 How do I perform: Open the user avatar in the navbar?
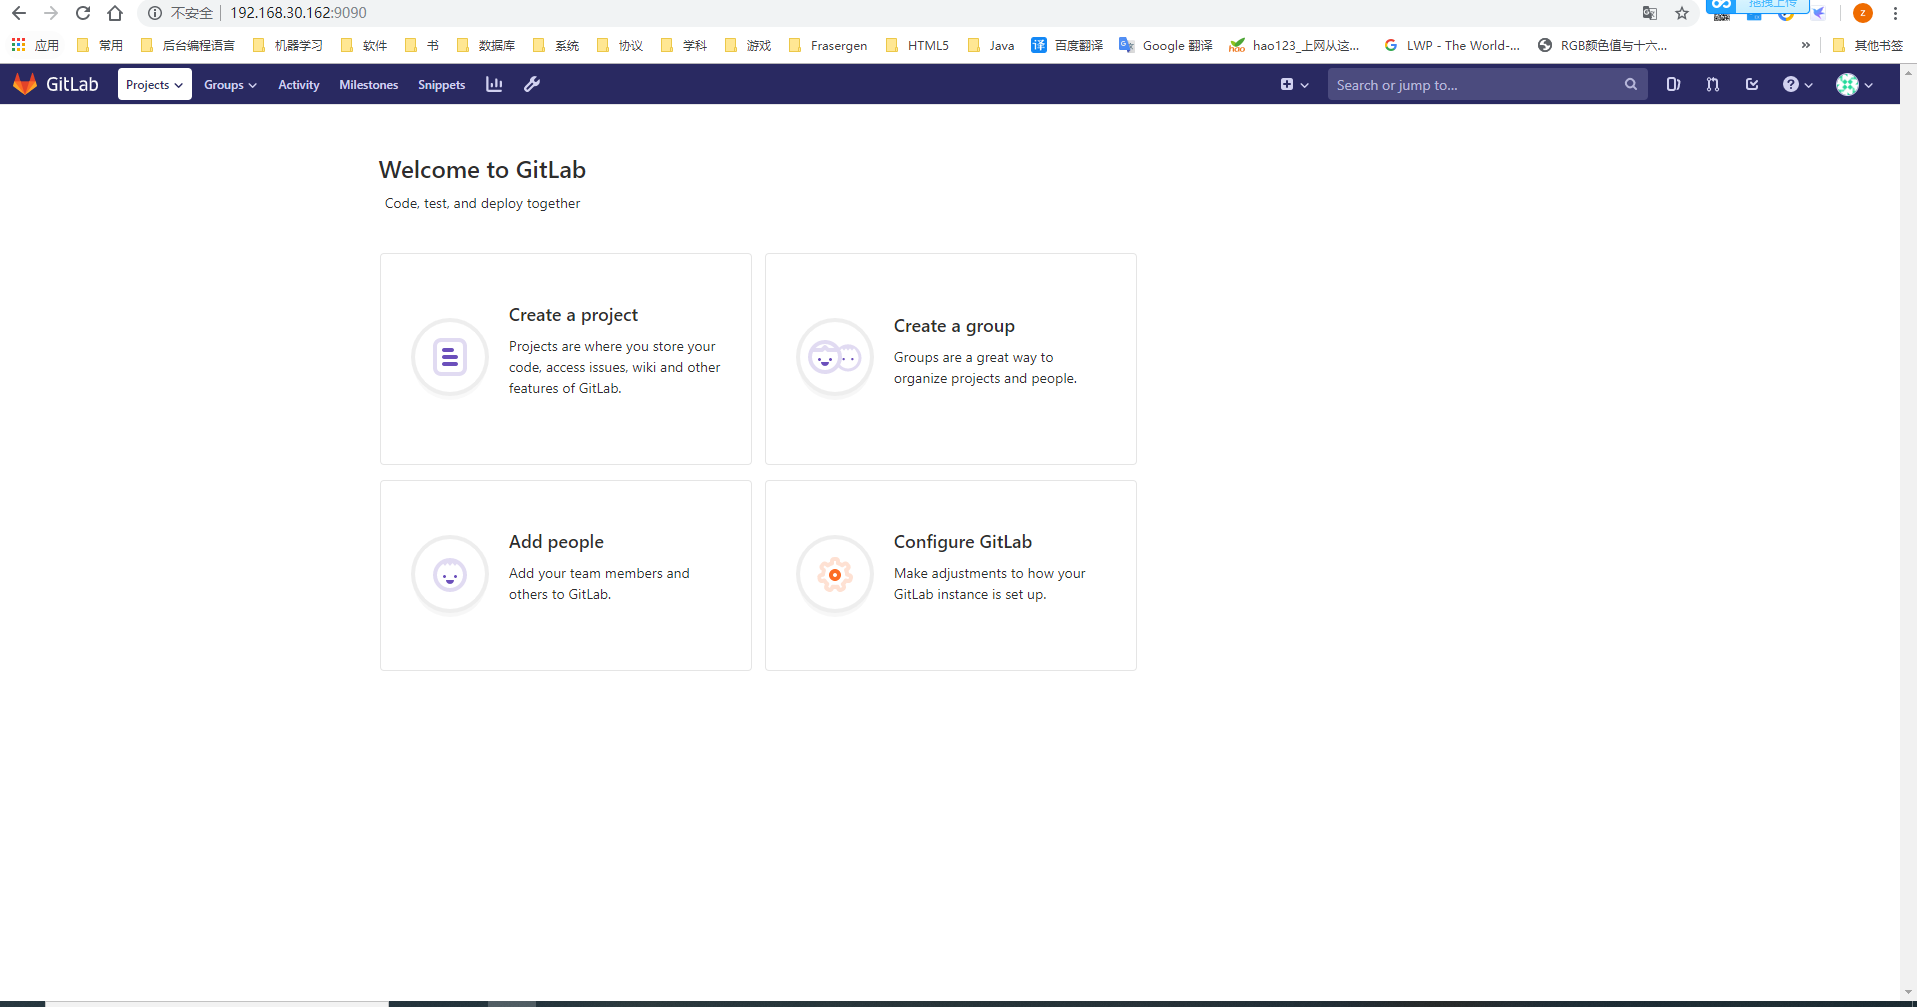pos(1847,84)
